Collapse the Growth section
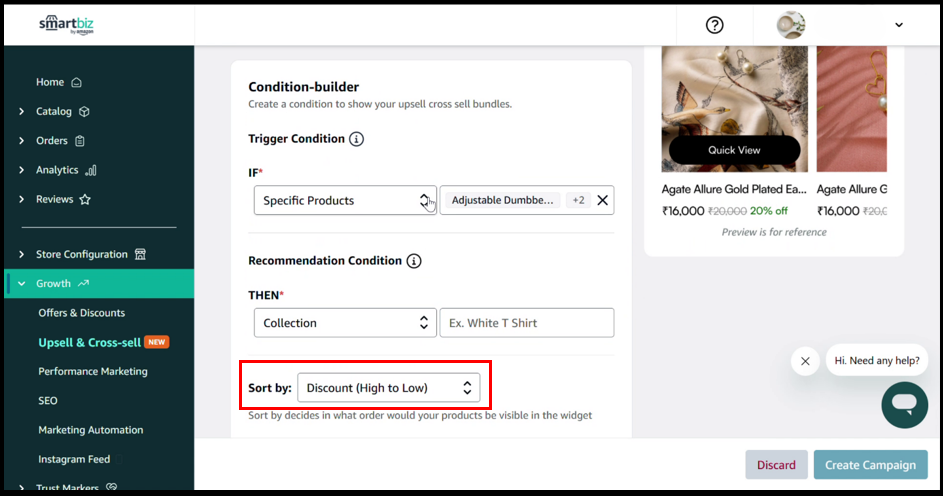This screenshot has height=496, width=943. [22, 284]
